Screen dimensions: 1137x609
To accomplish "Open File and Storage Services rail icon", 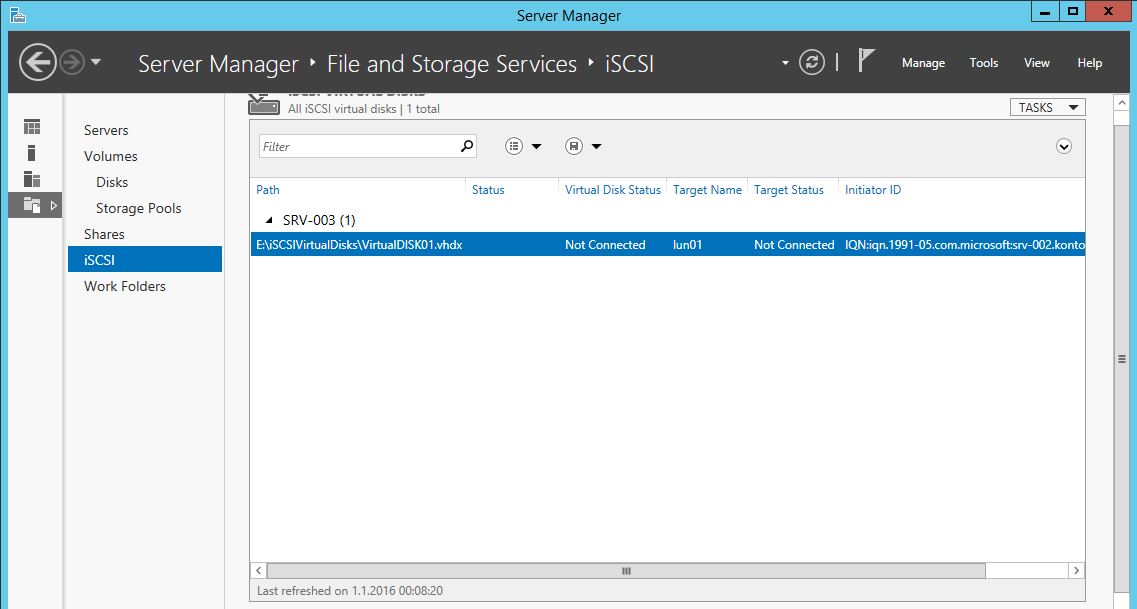I will coord(33,205).
